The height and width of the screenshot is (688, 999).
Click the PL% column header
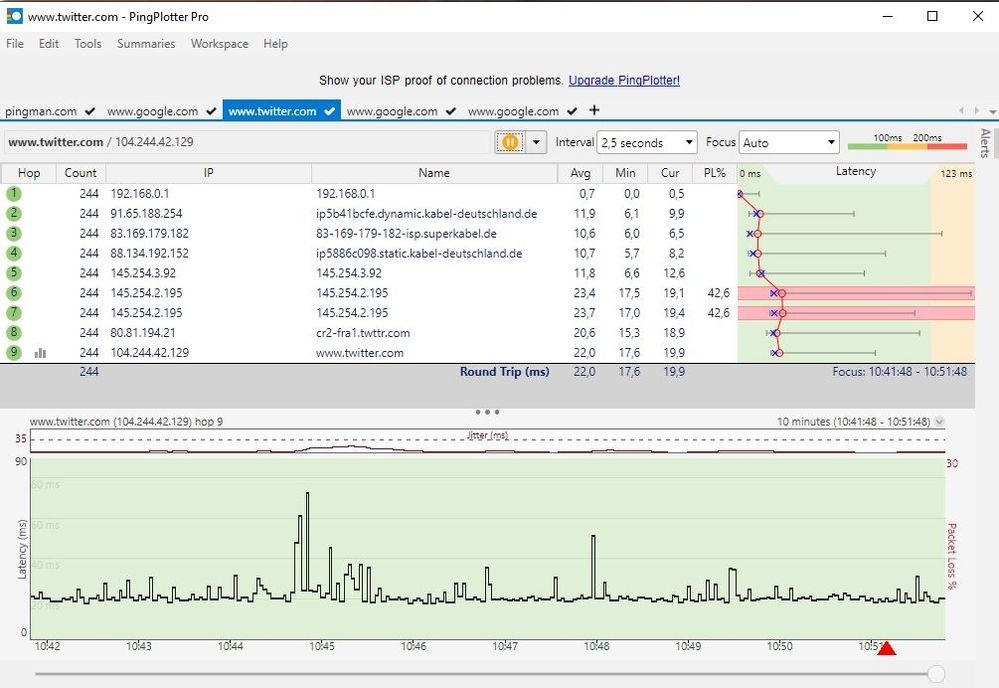715,173
